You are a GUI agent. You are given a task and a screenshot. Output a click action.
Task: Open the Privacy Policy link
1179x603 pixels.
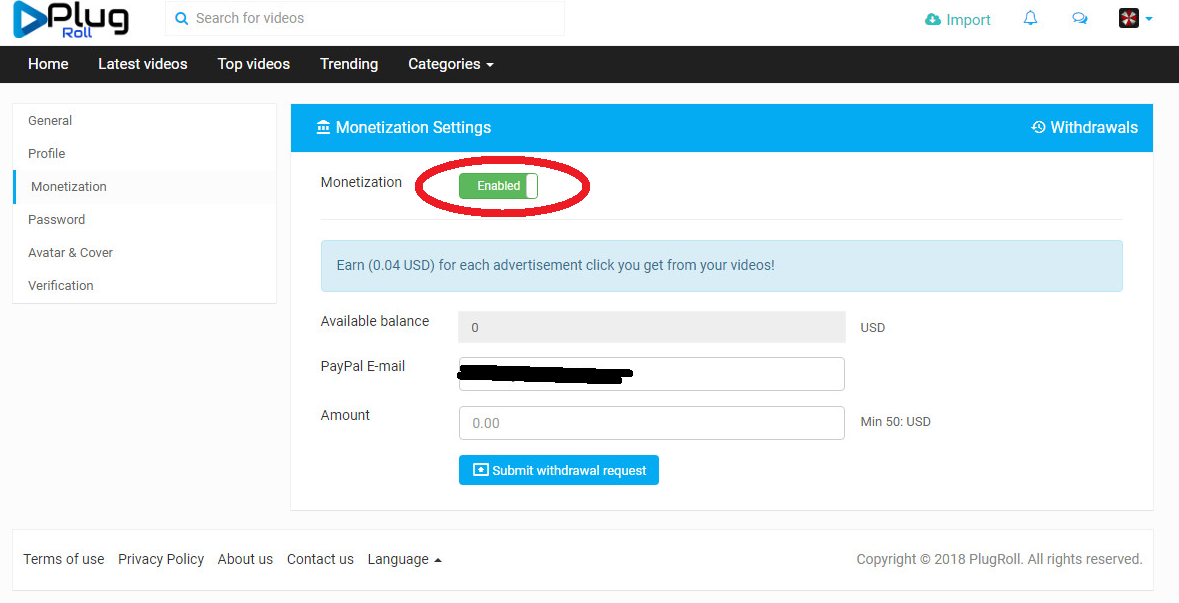coord(161,559)
